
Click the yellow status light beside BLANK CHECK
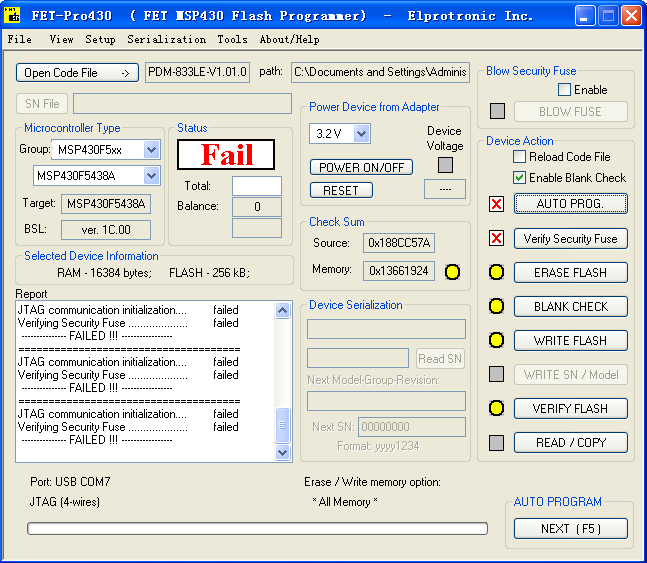(496, 306)
